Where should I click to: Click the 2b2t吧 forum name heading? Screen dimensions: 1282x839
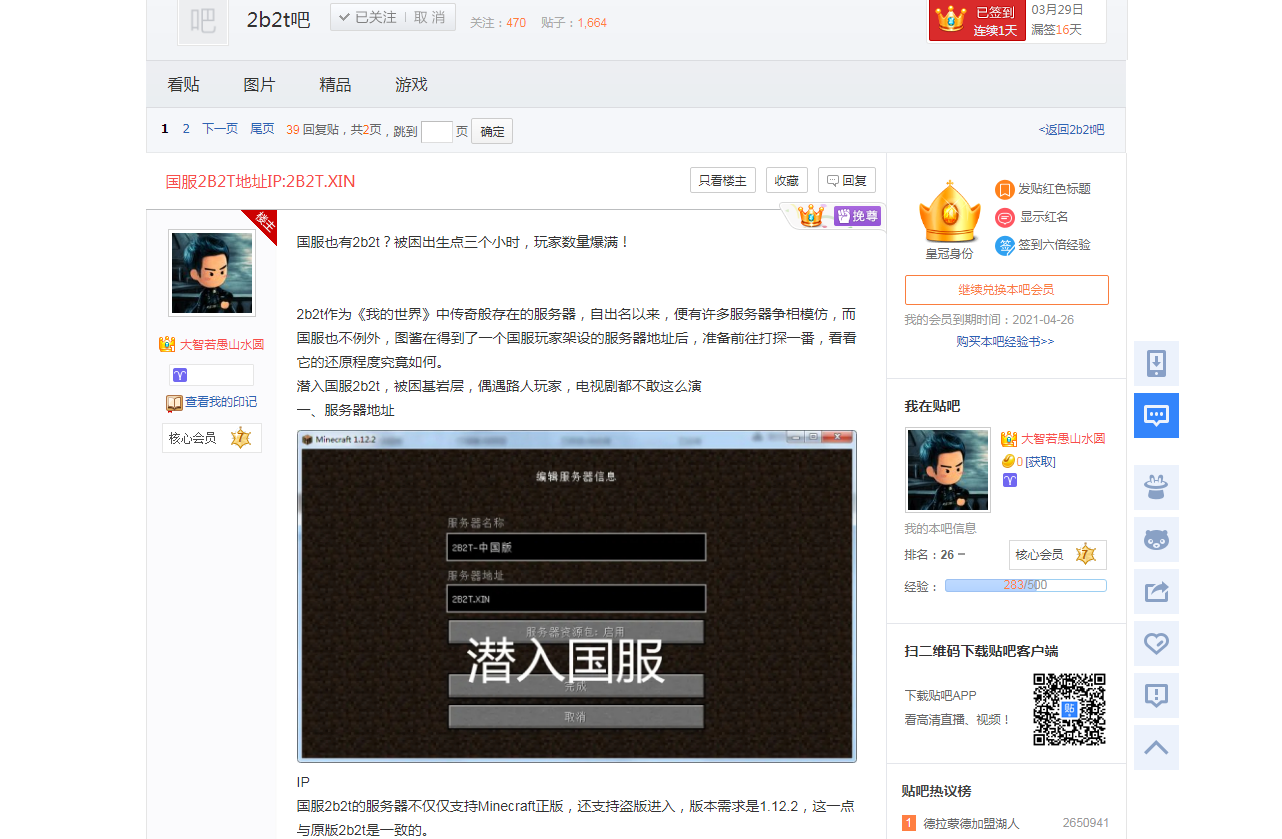(279, 19)
